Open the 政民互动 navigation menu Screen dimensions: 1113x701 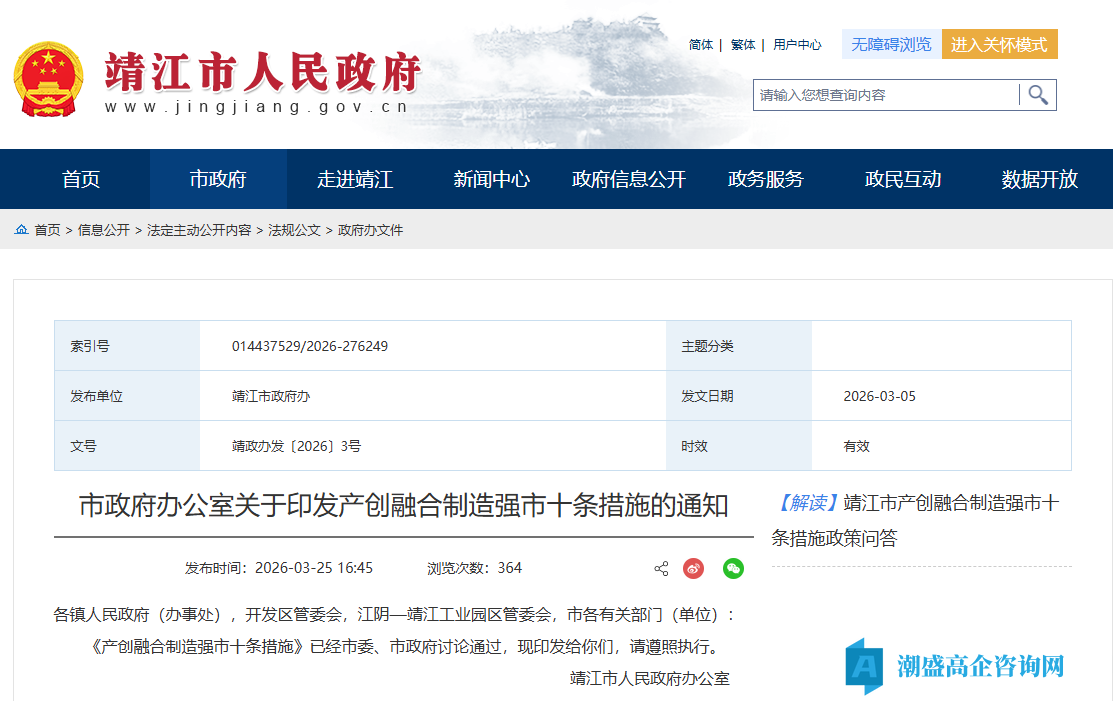click(903, 179)
